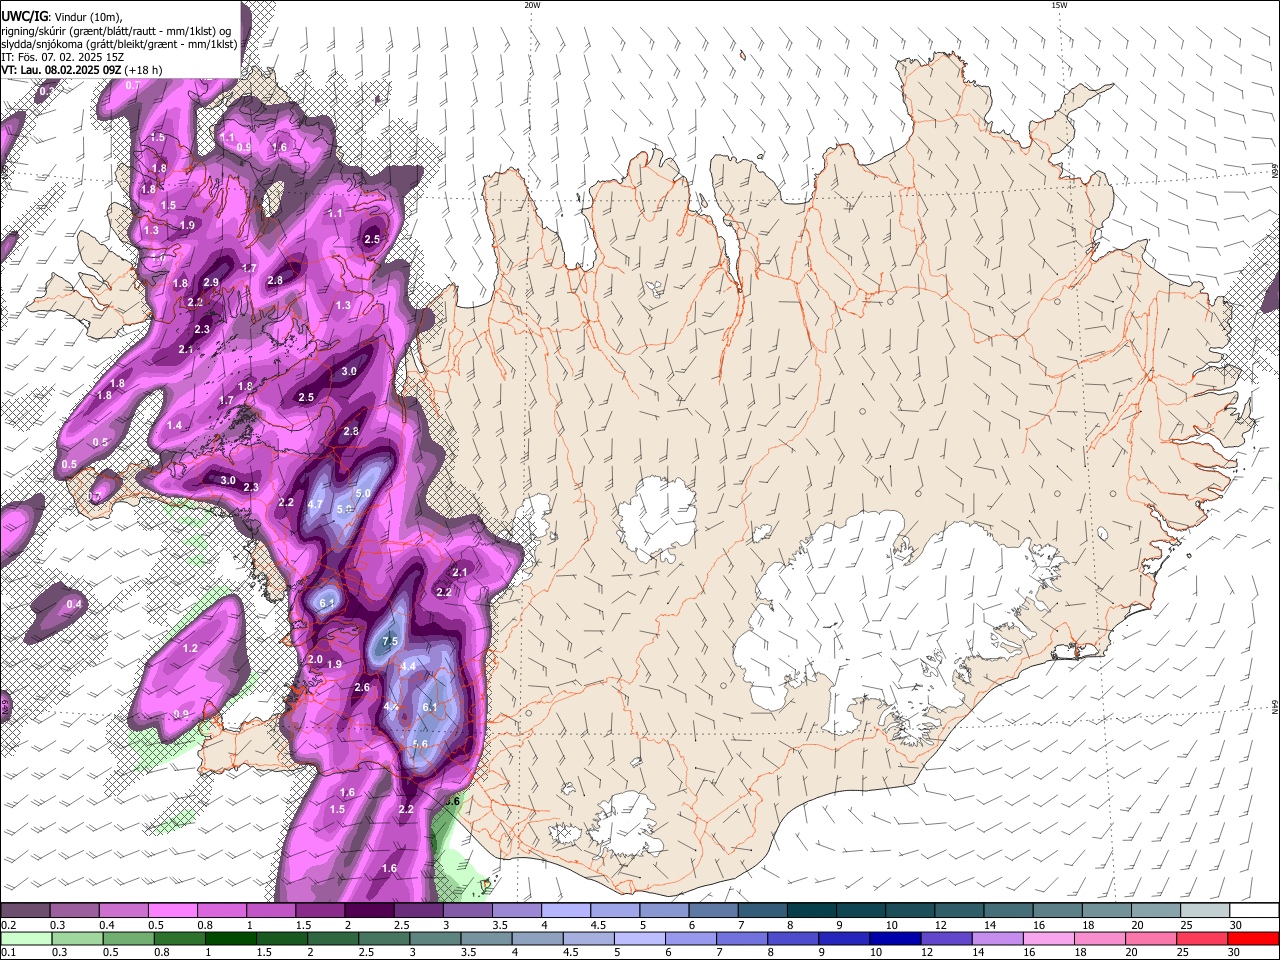Click the 15W longitude label
The height and width of the screenshot is (960, 1280).
(1059, 5)
